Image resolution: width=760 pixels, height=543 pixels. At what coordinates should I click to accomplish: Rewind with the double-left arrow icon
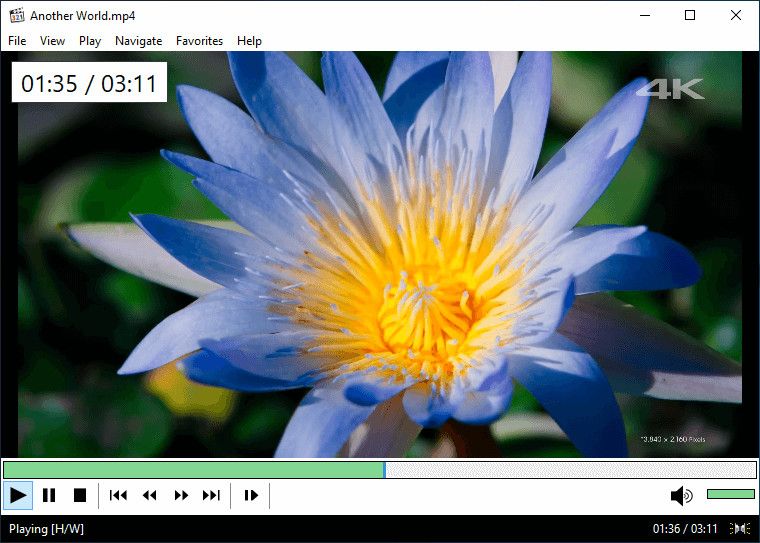pyautogui.click(x=149, y=495)
